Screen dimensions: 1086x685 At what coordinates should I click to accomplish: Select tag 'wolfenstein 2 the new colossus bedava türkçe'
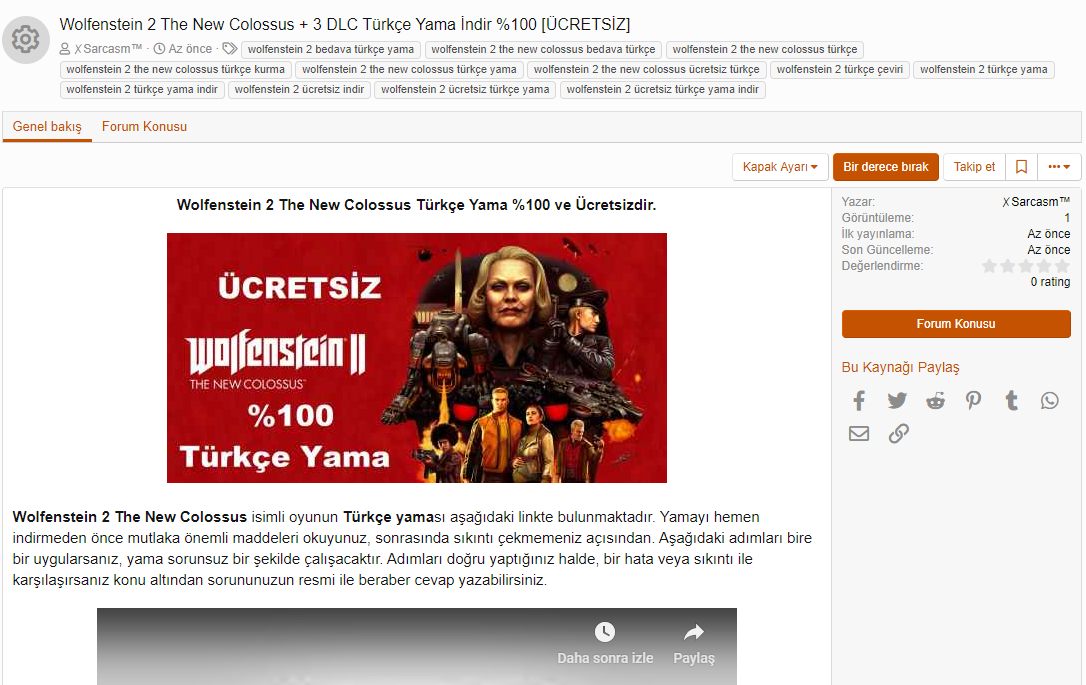point(543,50)
